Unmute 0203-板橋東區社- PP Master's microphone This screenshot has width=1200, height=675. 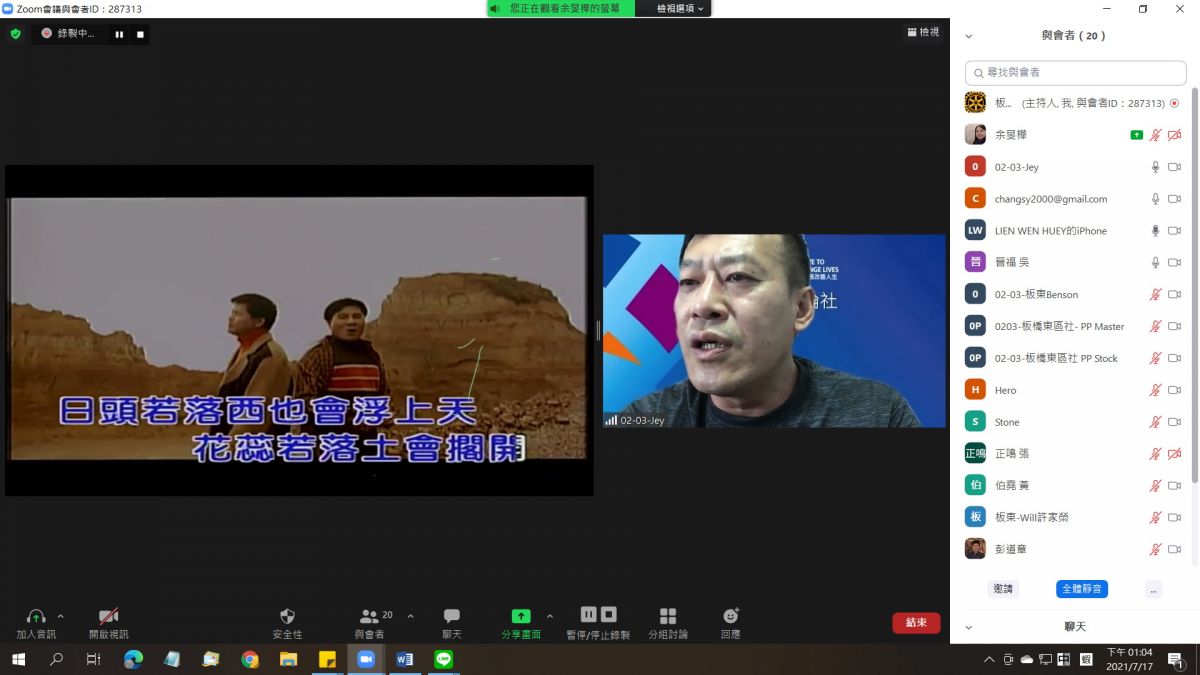[x=1155, y=326]
